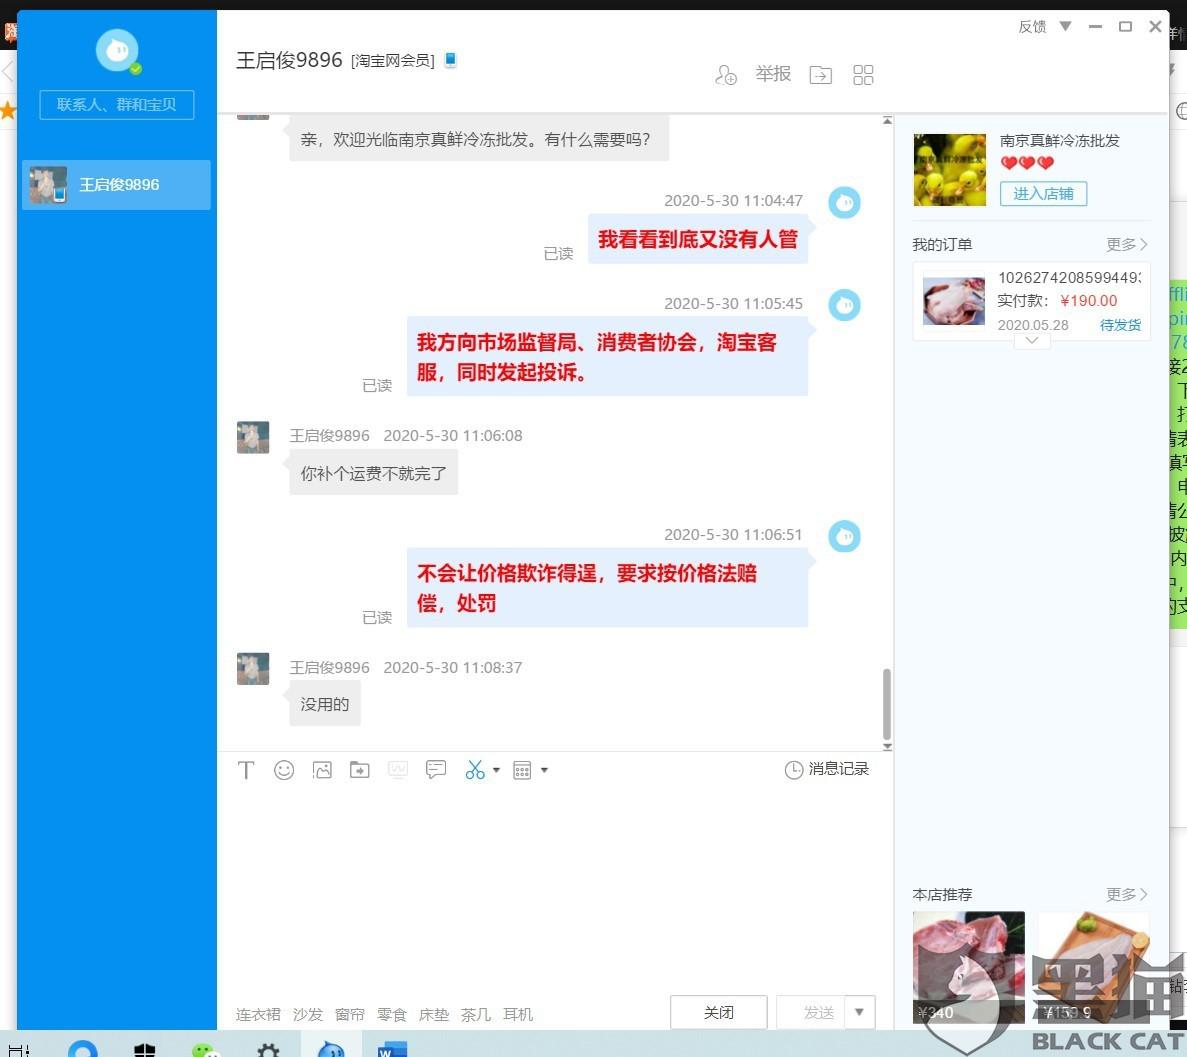Click 王启俊9896 avatar beside 你补个运费不就完了

point(253,438)
